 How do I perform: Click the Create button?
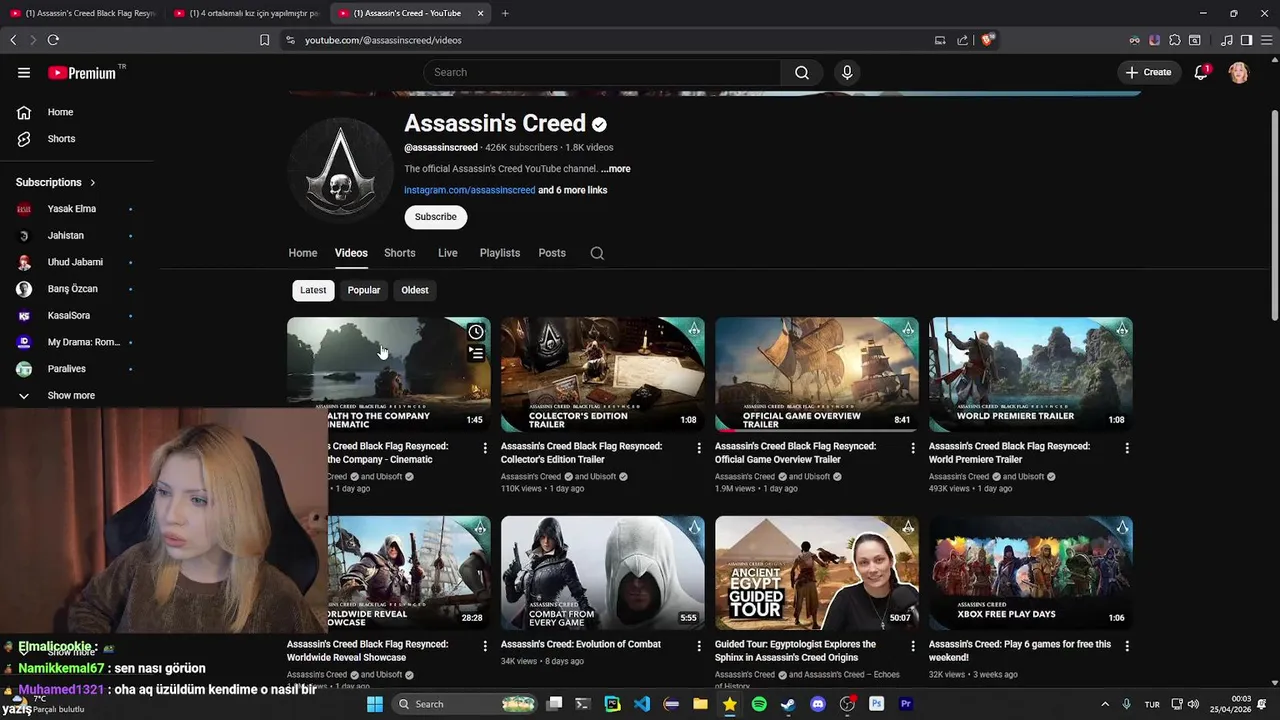pyautogui.click(x=1148, y=72)
